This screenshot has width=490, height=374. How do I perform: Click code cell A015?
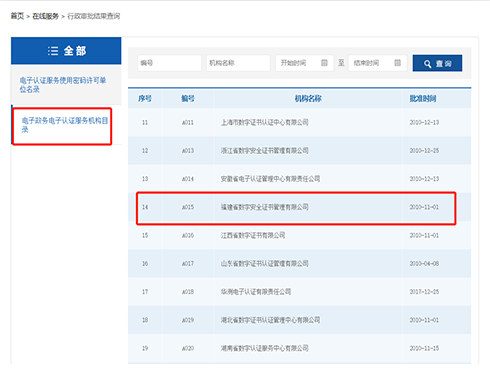tap(188, 207)
